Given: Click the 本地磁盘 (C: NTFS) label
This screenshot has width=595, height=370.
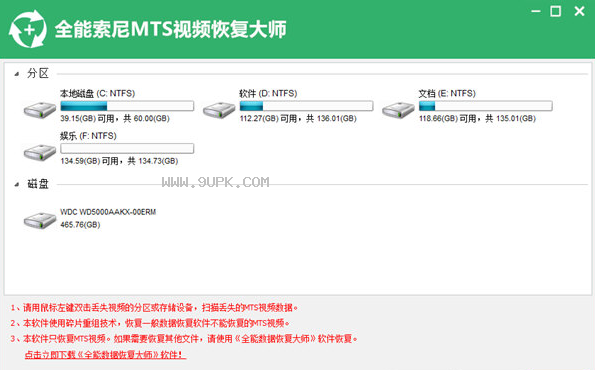Looking at the screenshot, I should coord(98,93).
